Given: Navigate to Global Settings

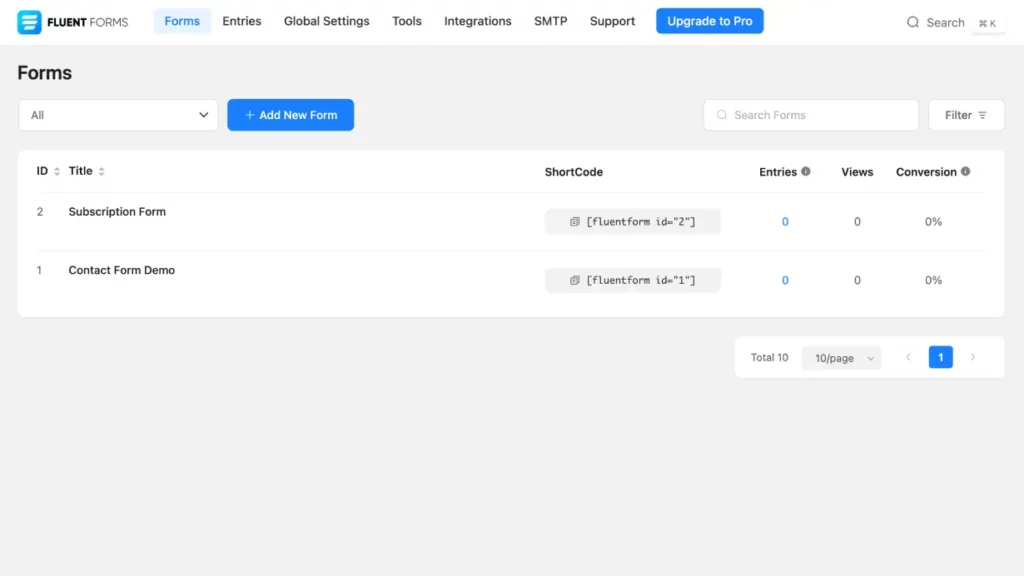Looking at the screenshot, I should [326, 21].
